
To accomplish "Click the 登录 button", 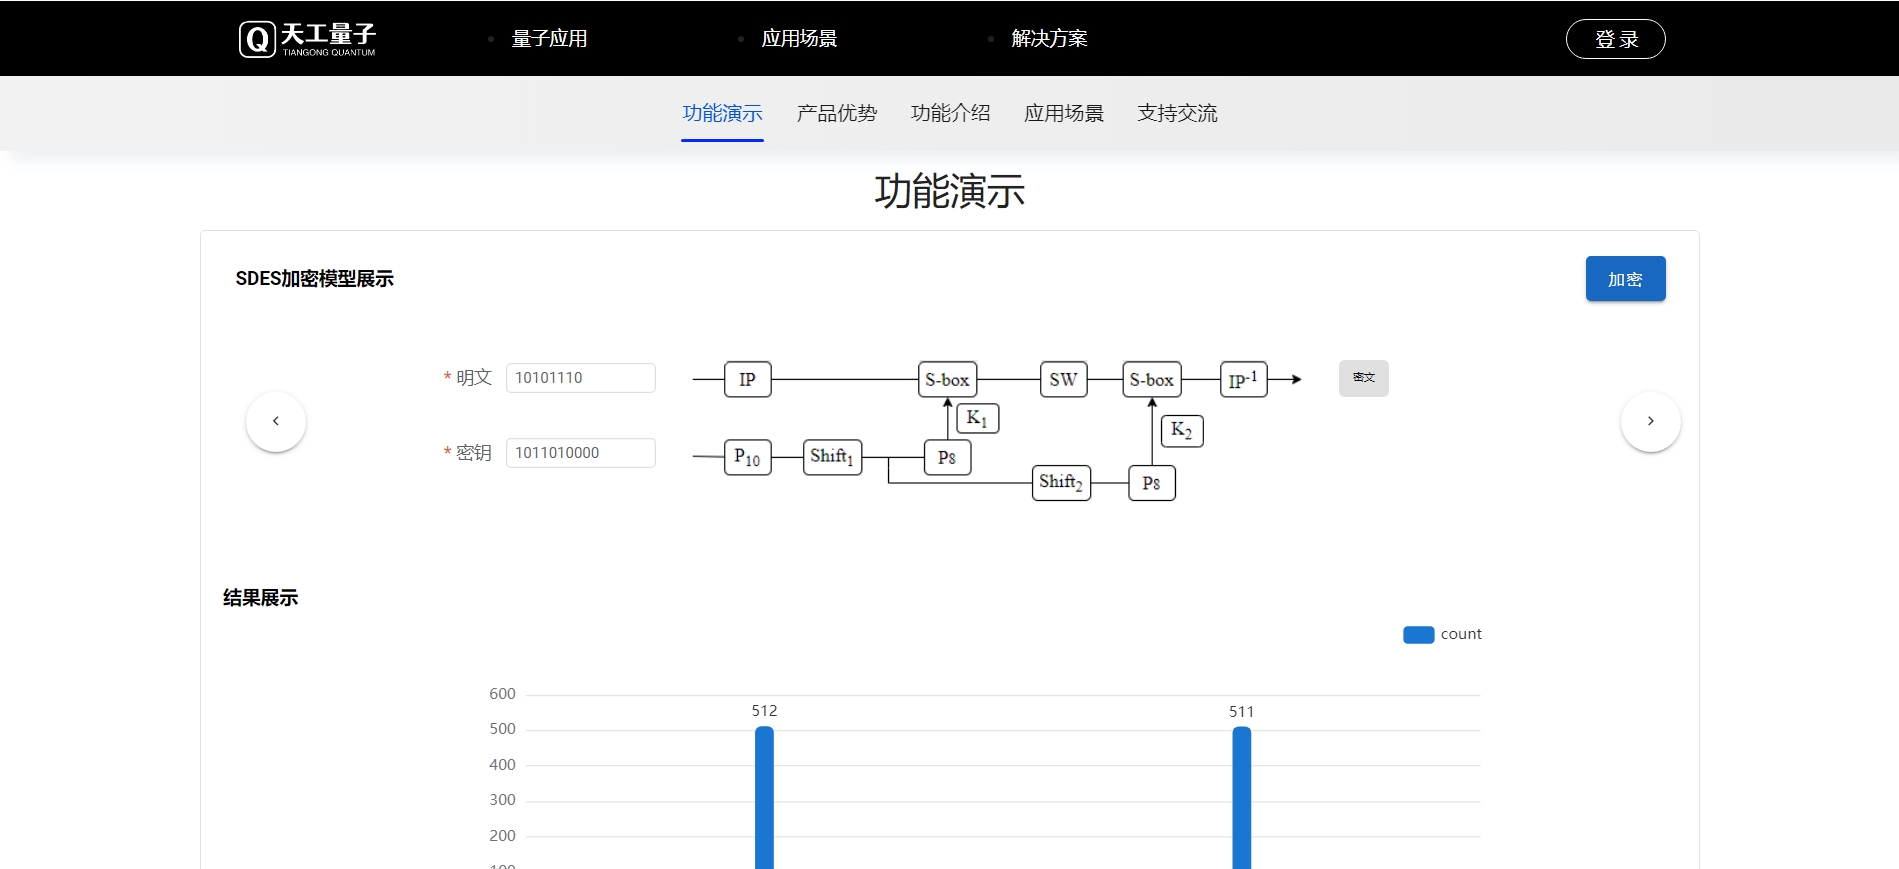I will pos(1615,39).
